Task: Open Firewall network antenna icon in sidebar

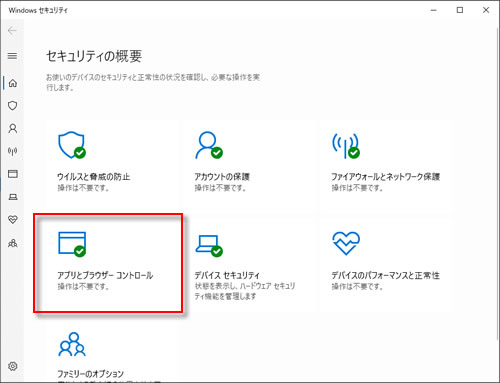Action: pos(13,151)
